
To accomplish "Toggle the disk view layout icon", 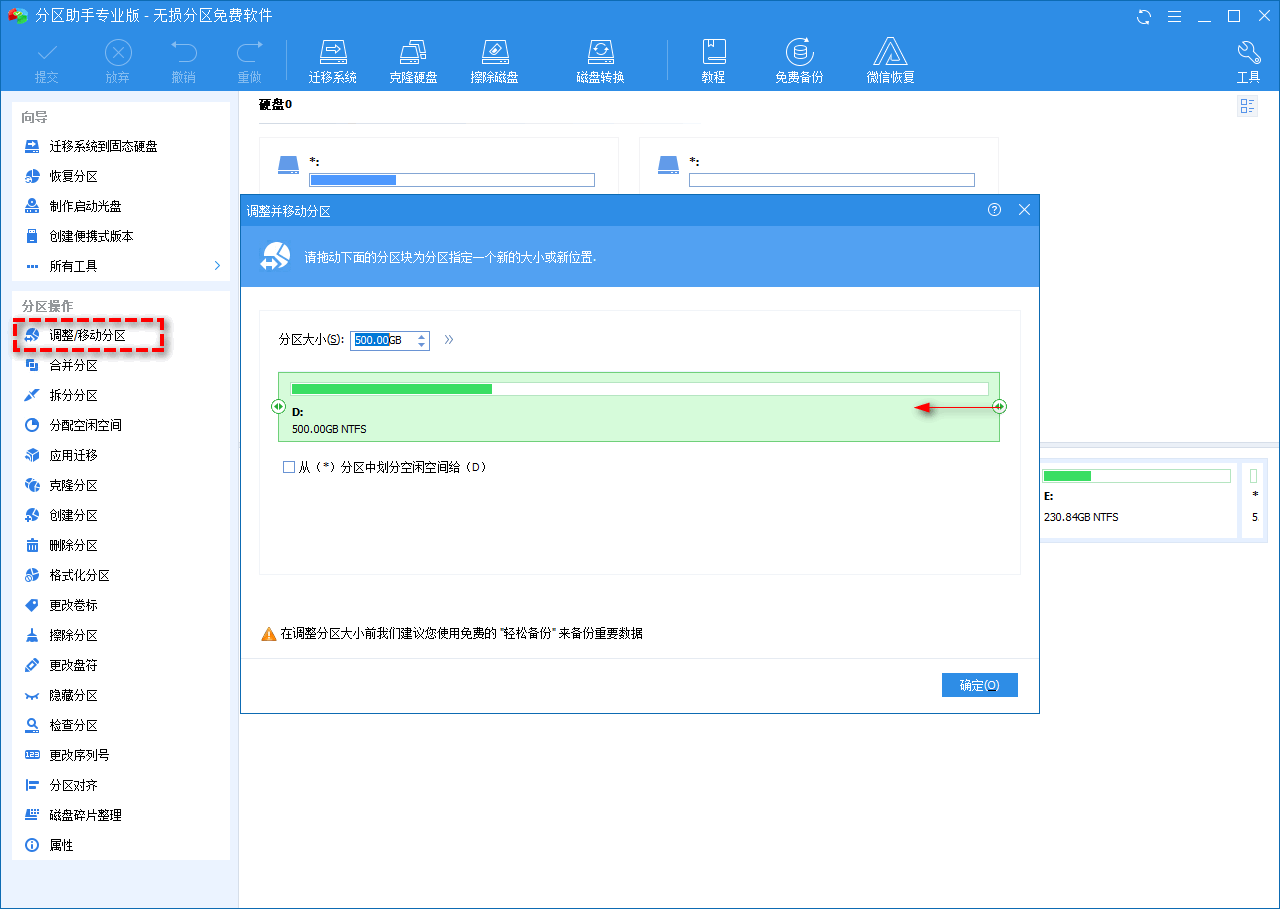I will coord(1248,106).
